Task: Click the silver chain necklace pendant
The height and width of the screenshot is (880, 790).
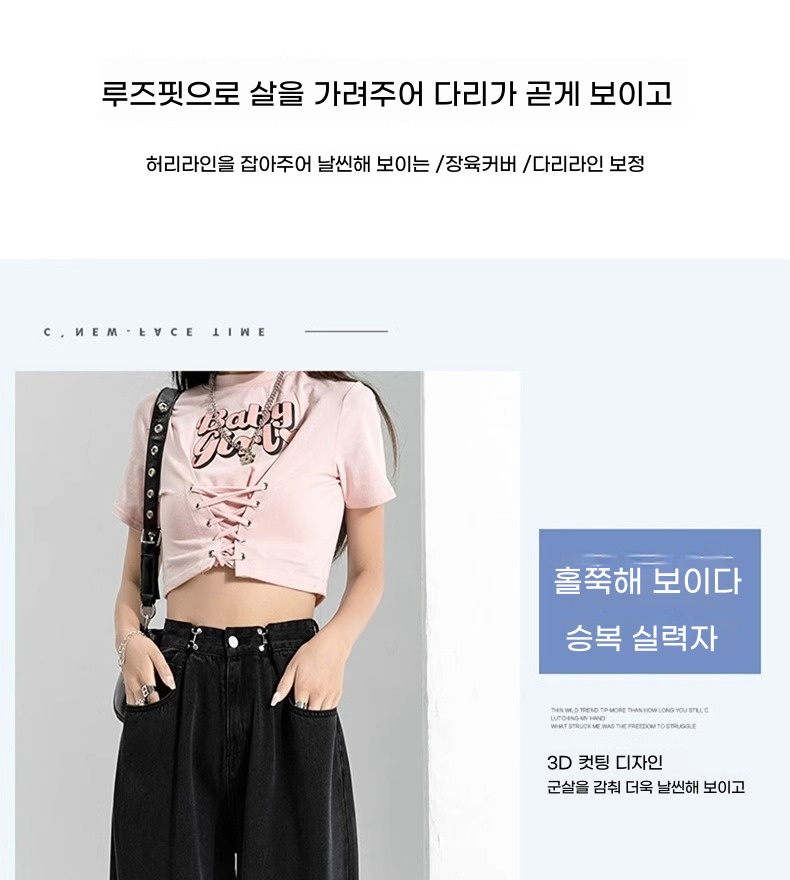Action: click(245, 457)
